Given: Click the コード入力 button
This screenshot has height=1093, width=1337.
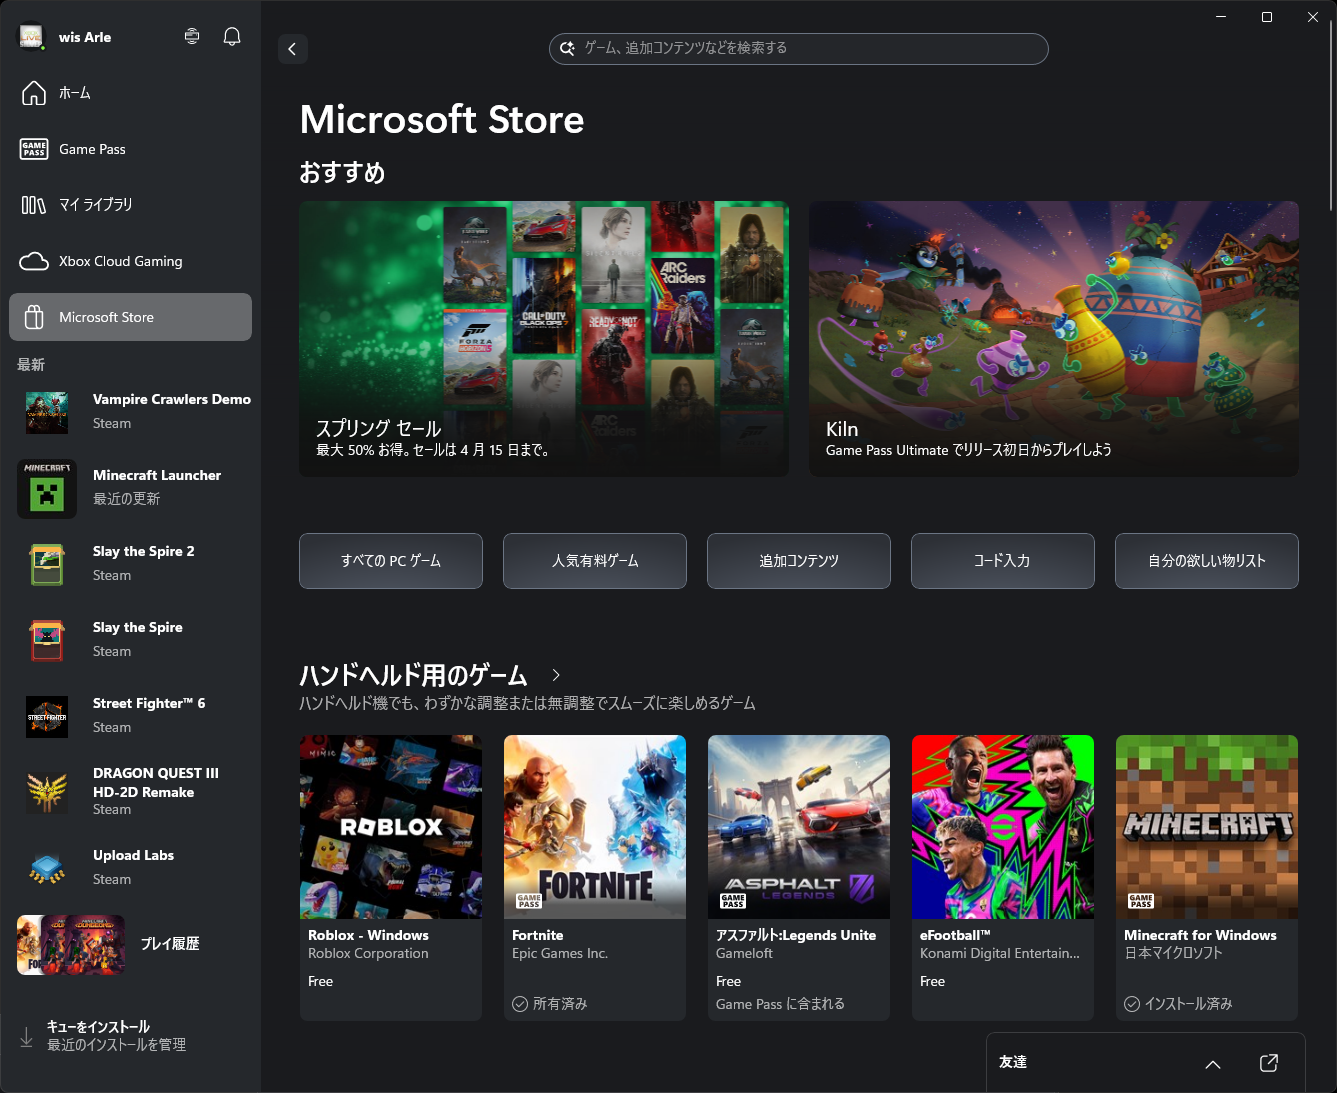Looking at the screenshot, I should (1002, 561).
